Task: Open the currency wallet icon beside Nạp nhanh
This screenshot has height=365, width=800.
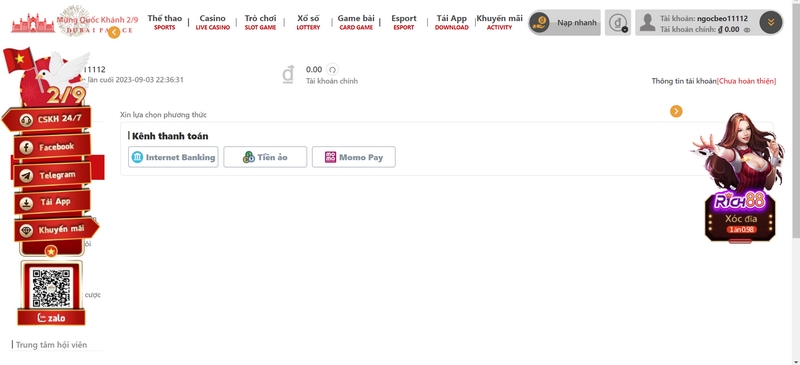Action: pos(618,22)
